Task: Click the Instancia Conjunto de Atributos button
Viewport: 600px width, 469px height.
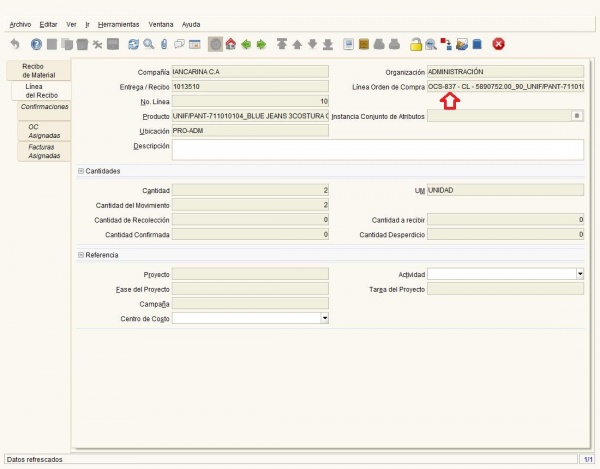Action: 577,116
